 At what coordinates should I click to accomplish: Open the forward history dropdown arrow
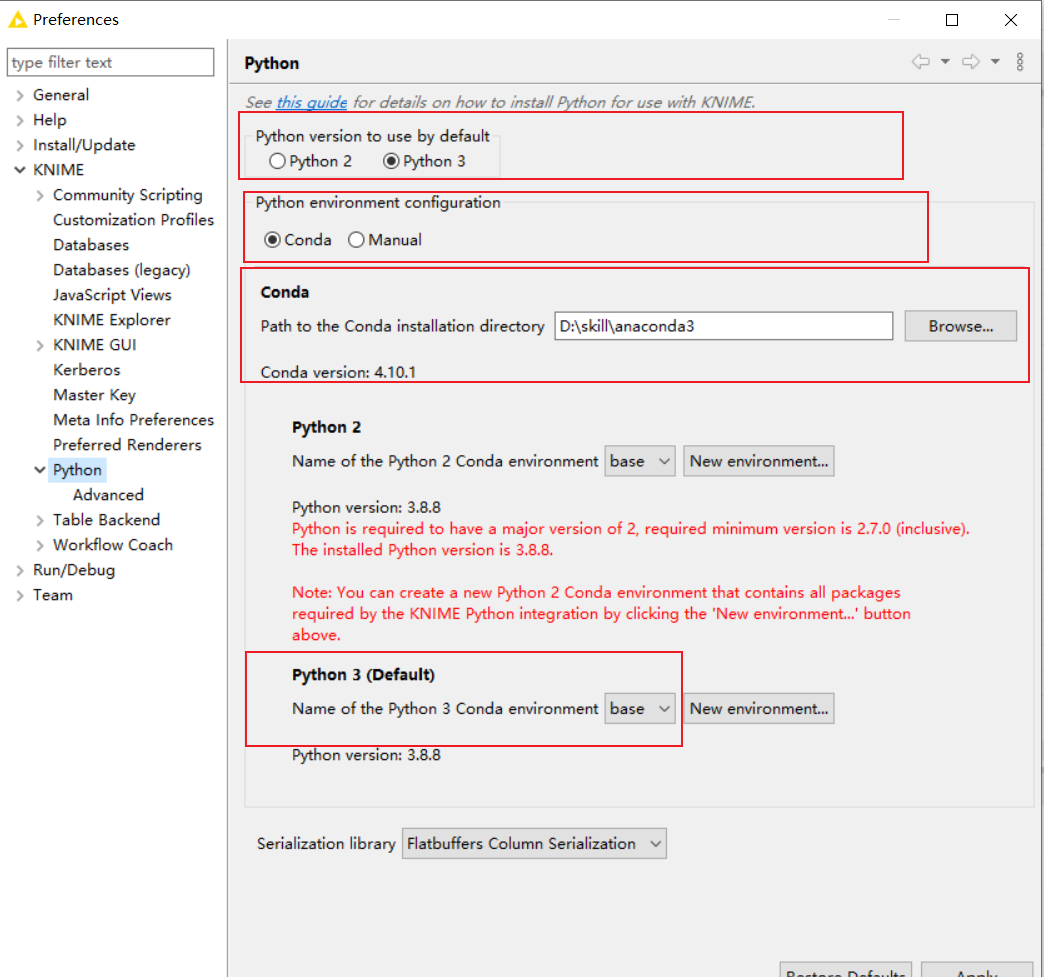[995, 62]
